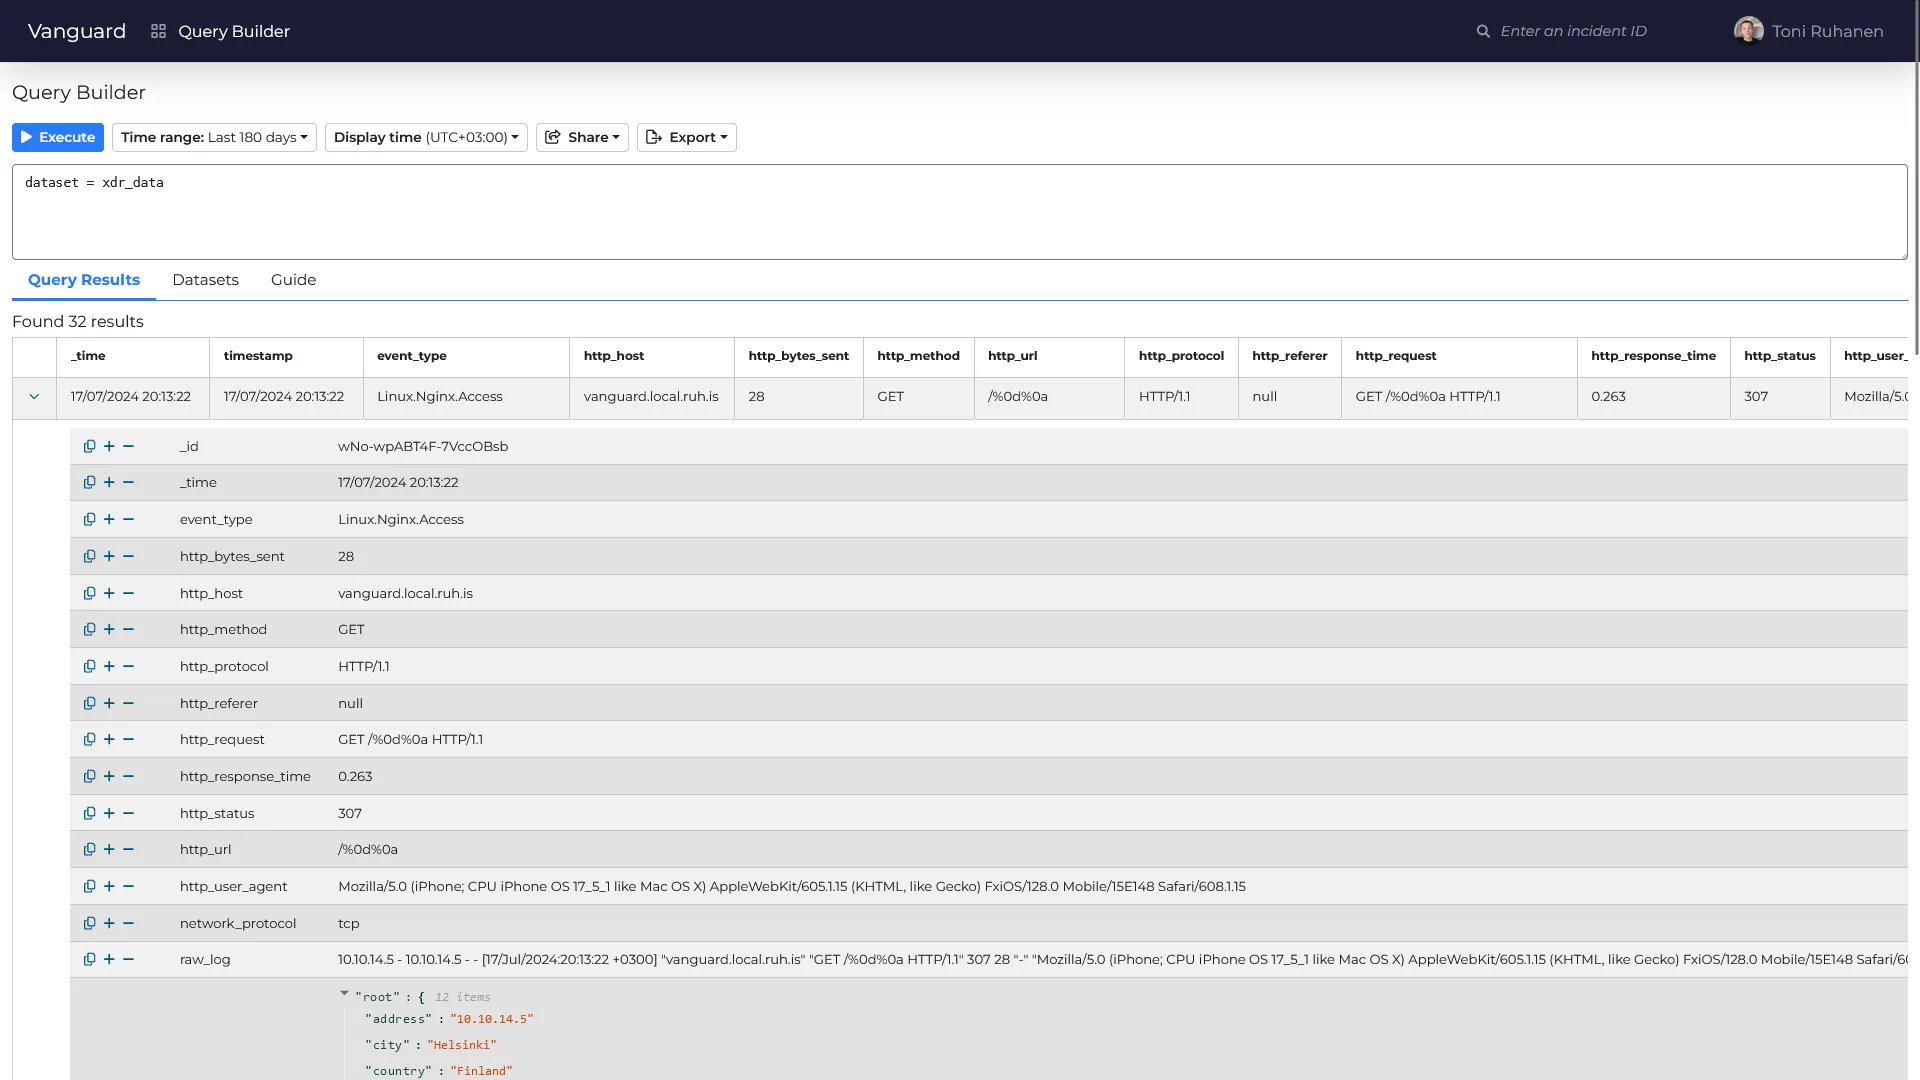This screenshot has height=1080, width=1920.
Task: Open the Share menu options
Action: [x=582, y=137]
